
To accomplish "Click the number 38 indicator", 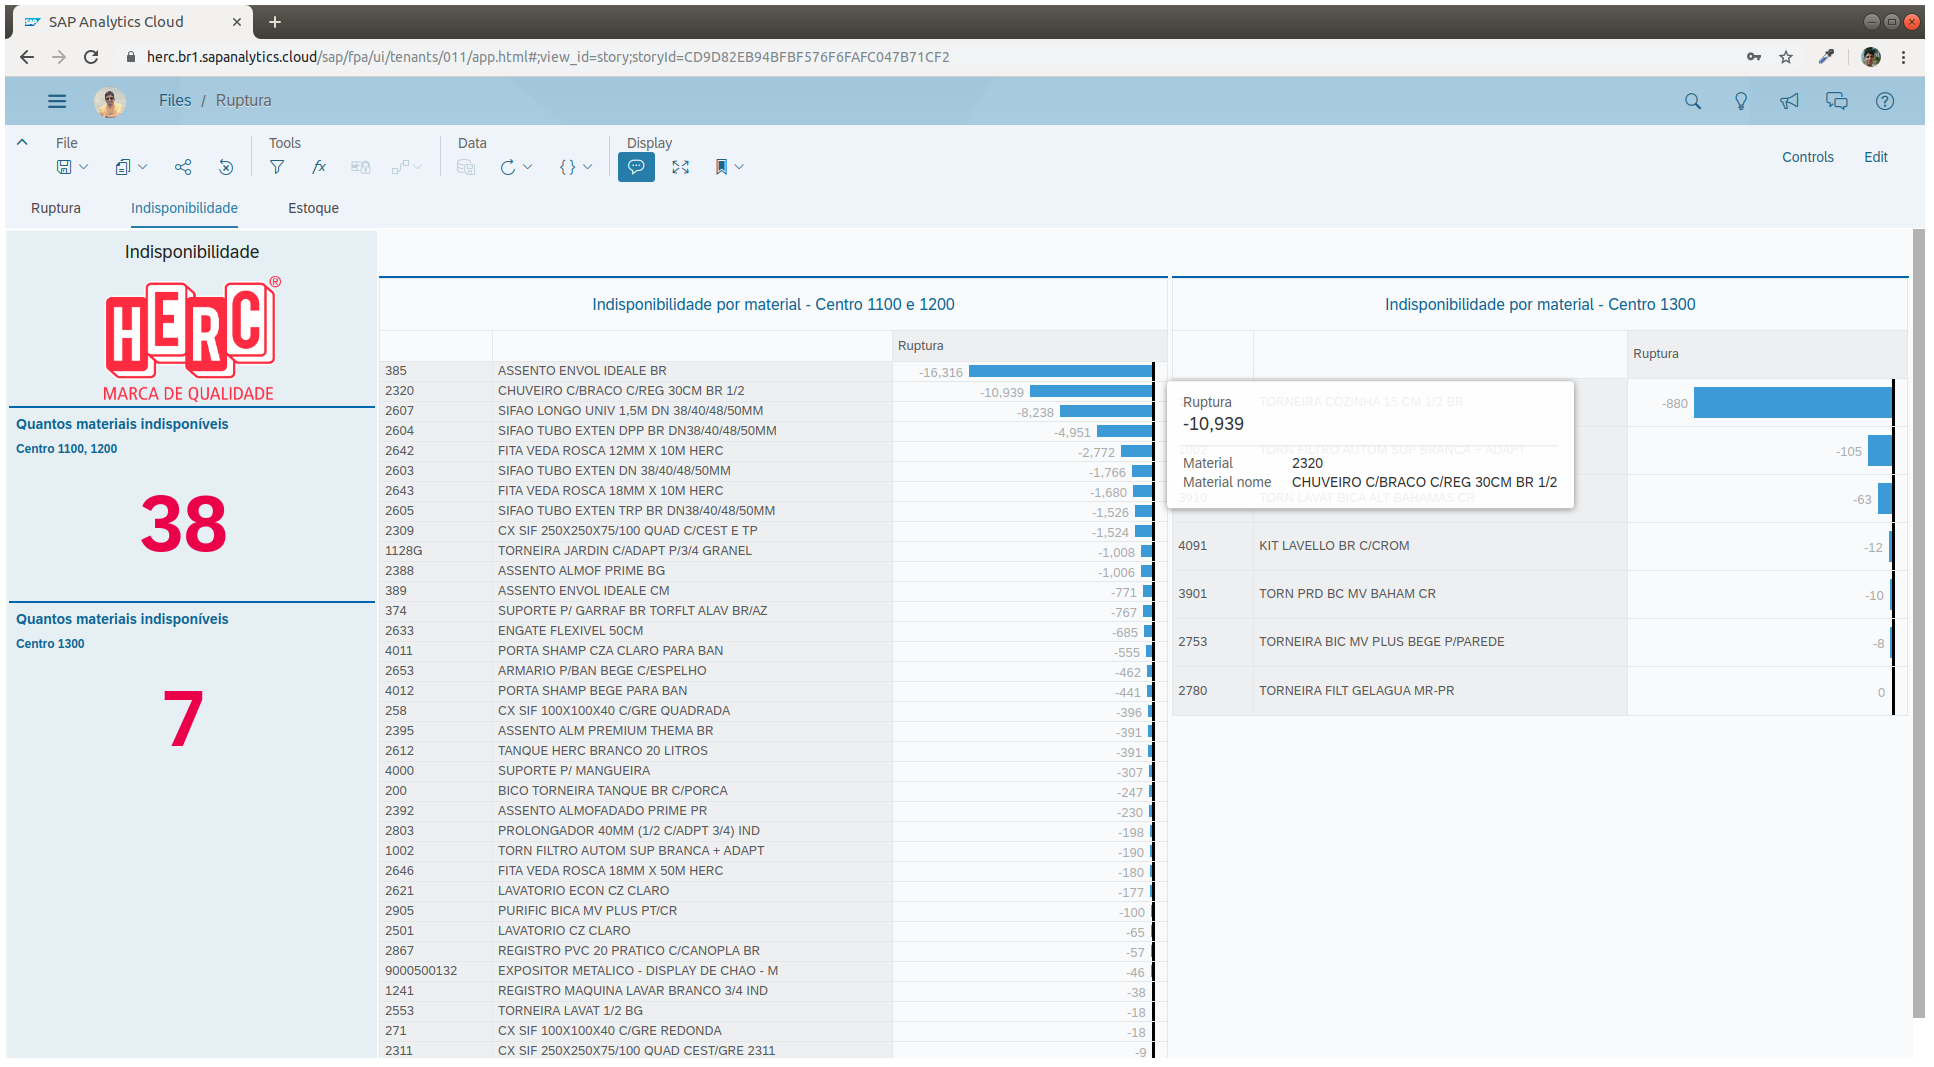I will click(x=184, y=524).
